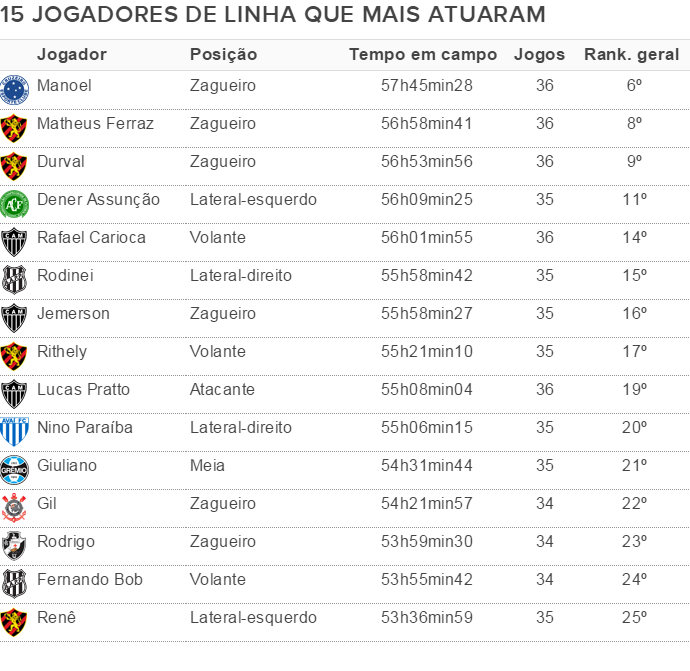
Task: Click the player name Rithely
Action: pos(62,352)
